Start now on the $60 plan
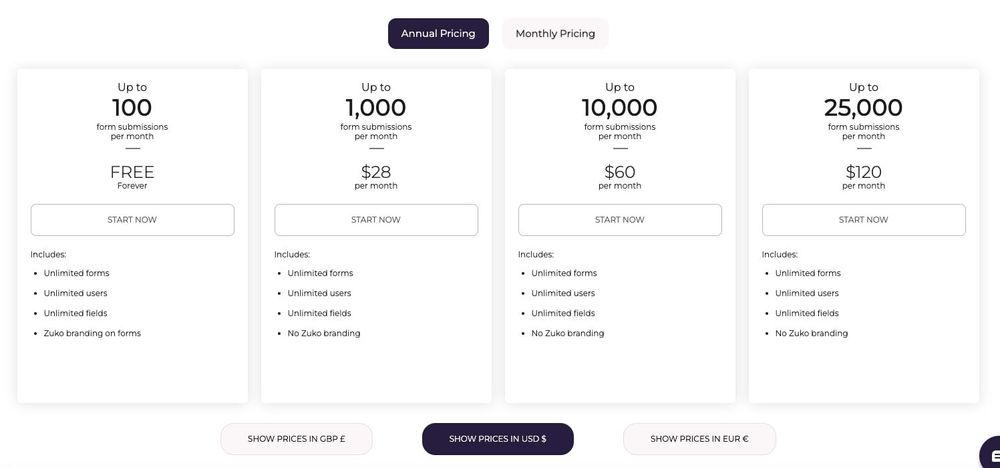This screenshot has width=1000, height=468. 619,220
